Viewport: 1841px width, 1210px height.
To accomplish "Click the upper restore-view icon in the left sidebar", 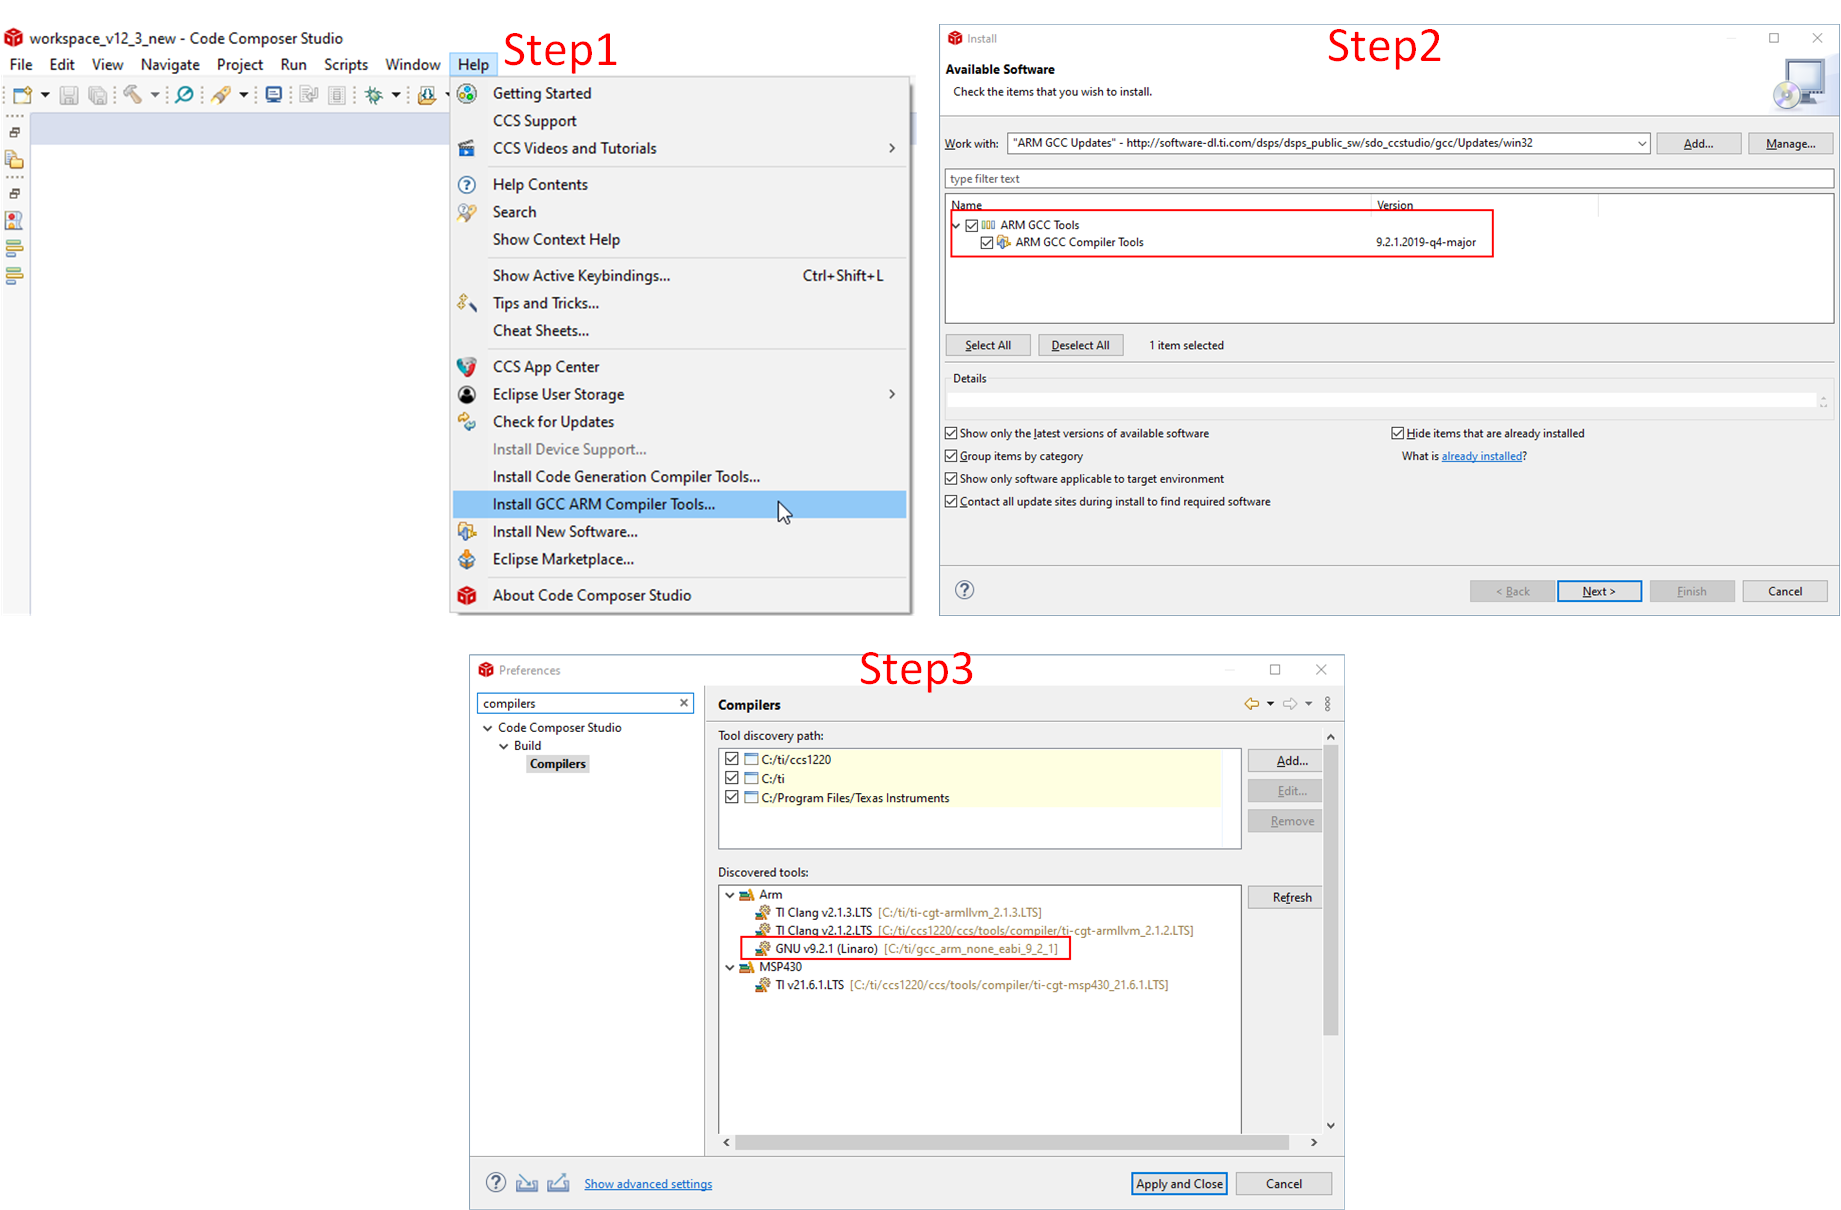I will [x=14, y=132].
